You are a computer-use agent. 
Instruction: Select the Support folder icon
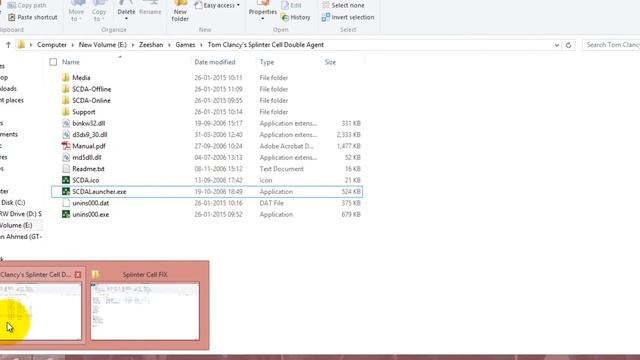point(66,112)
